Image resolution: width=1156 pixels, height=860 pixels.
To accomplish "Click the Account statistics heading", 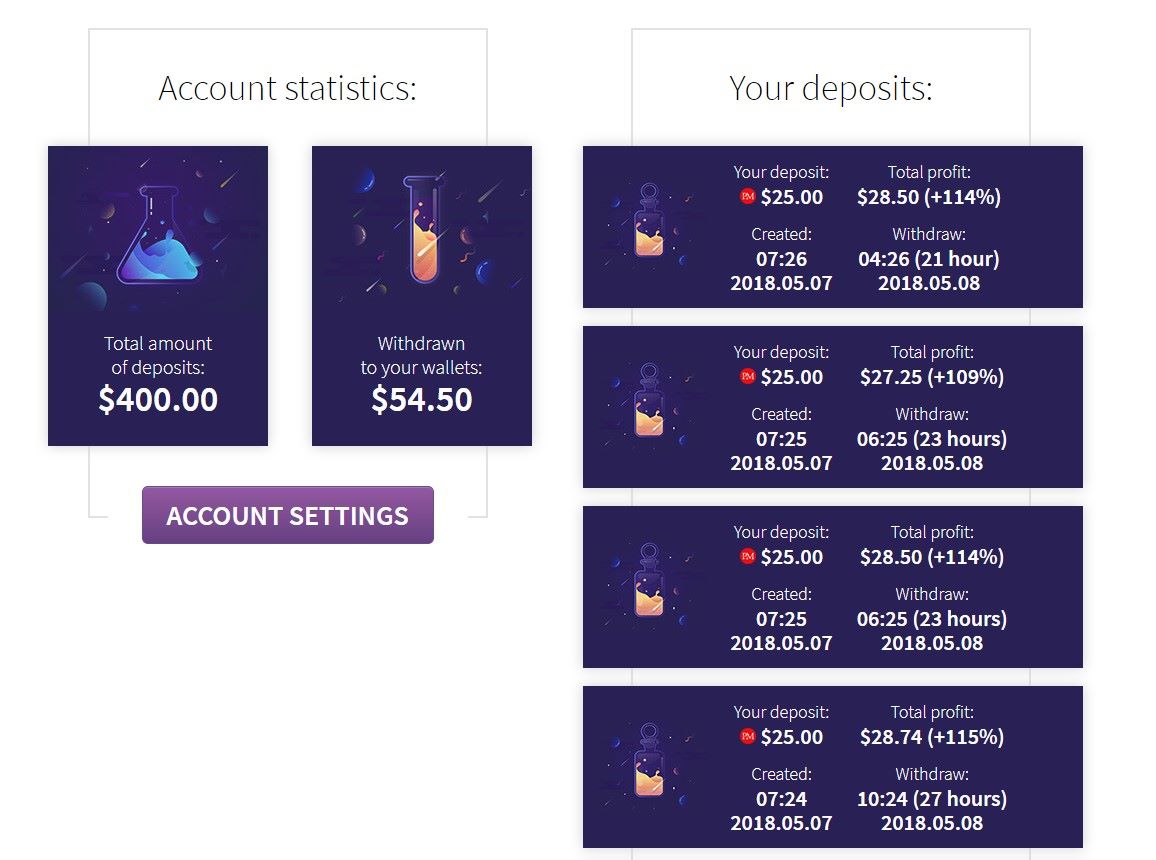I will 288,88.
